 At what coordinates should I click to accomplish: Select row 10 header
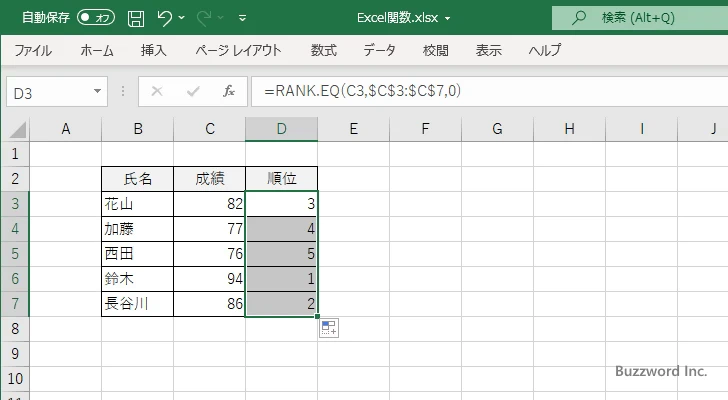(15, 379)
